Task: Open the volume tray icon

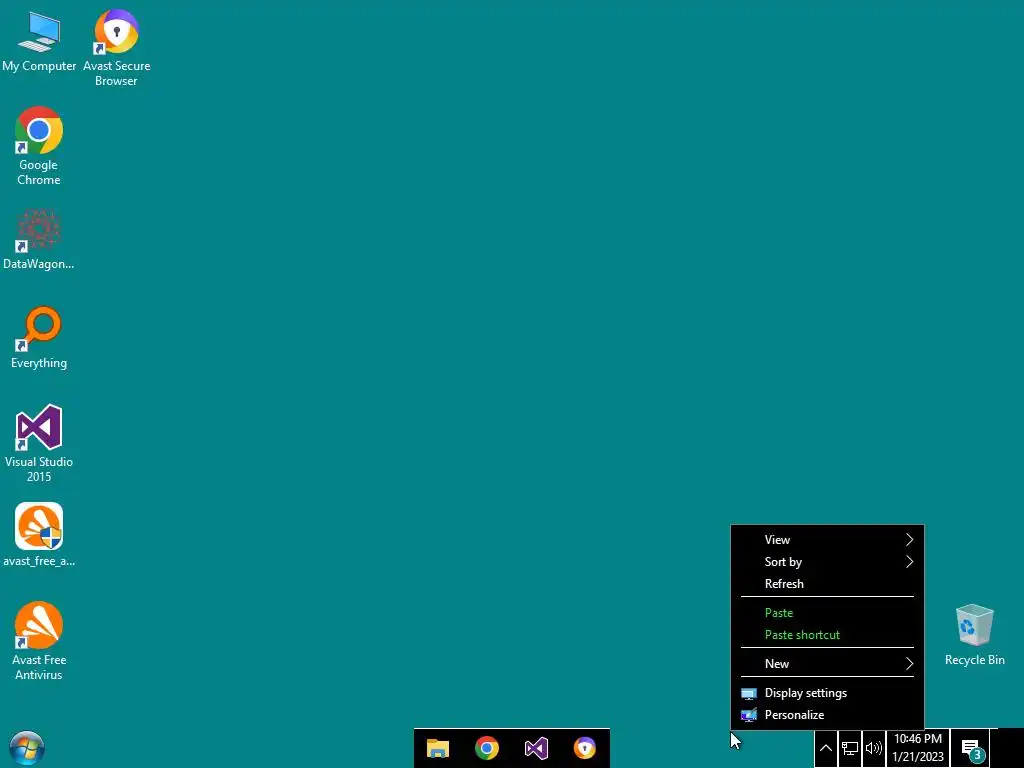Action: 874,748
